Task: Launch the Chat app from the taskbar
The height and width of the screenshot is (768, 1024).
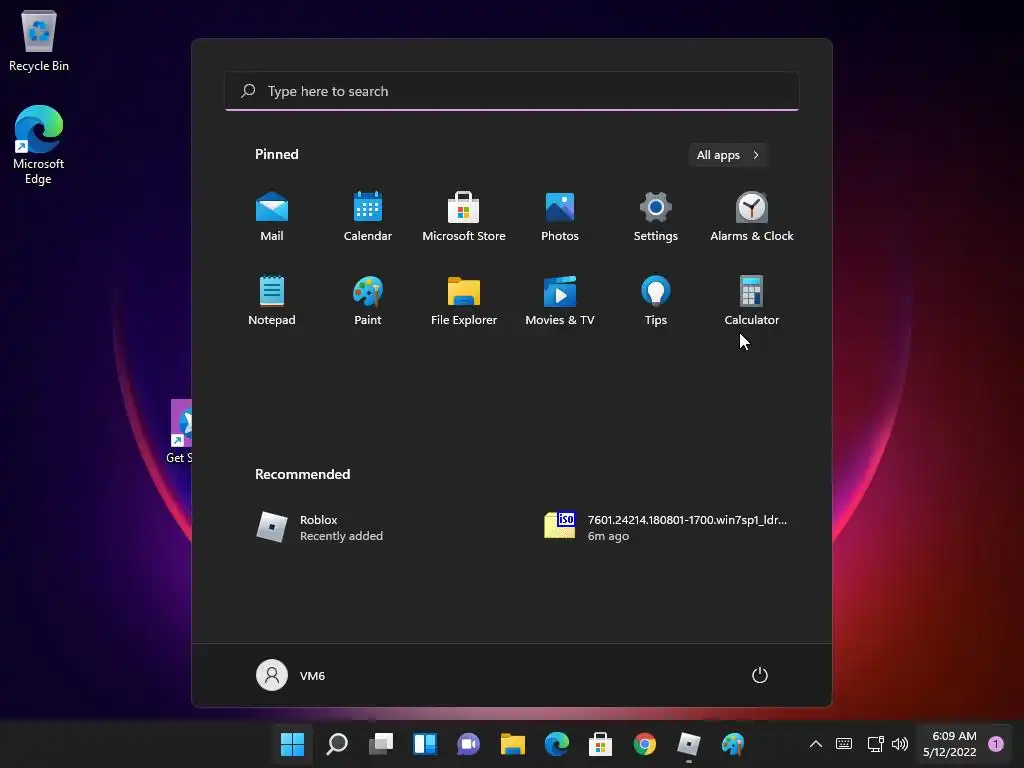Action: tap(468, 744)
